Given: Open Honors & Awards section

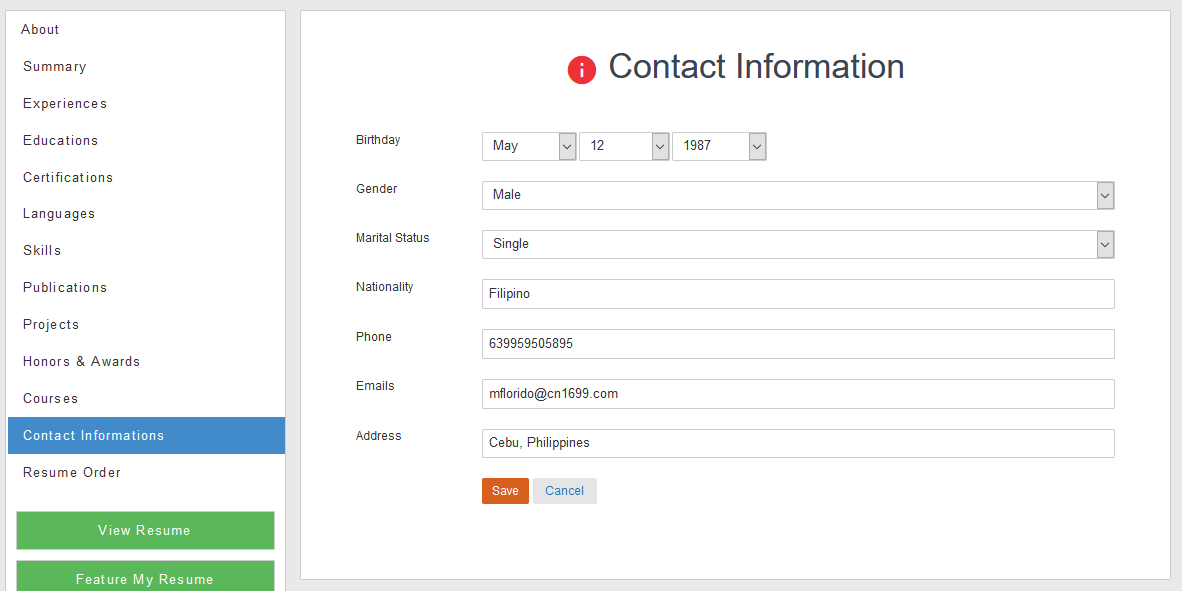Looking at the screenshot, I should pyautogui.click(x=81, y=362).
